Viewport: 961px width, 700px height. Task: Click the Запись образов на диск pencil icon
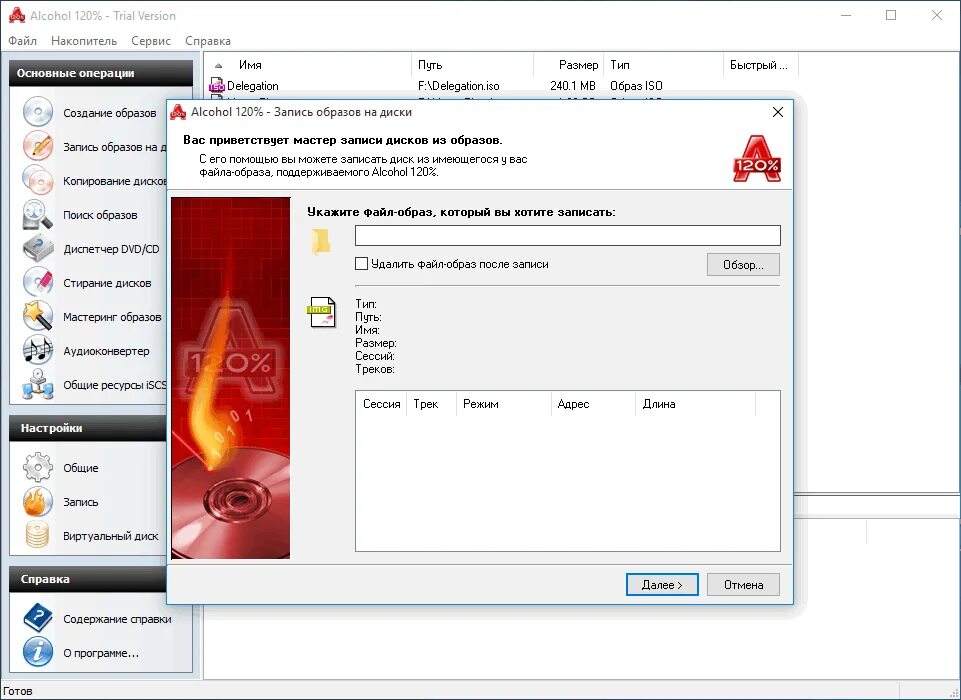pos(38,146)
